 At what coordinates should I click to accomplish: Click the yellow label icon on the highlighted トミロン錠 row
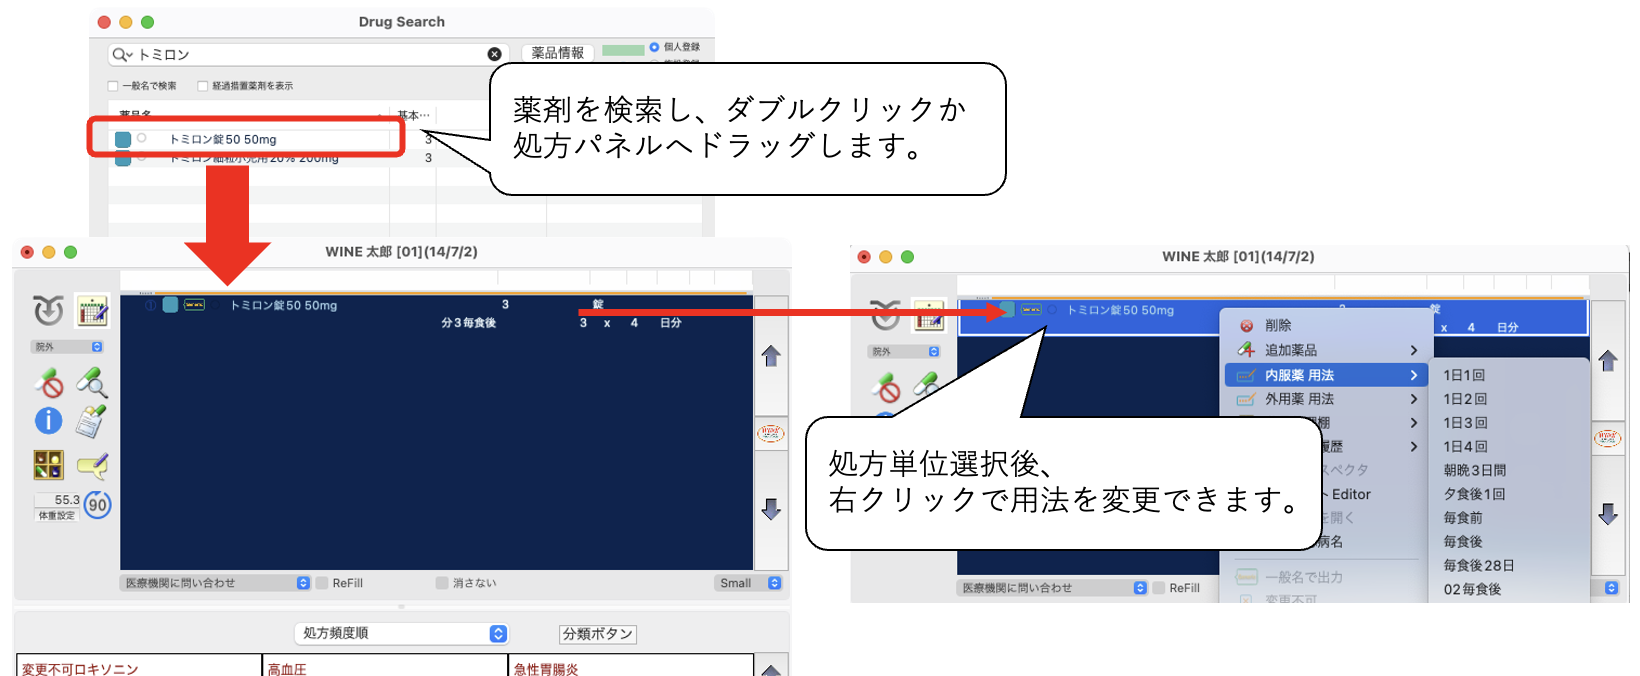1031,310
